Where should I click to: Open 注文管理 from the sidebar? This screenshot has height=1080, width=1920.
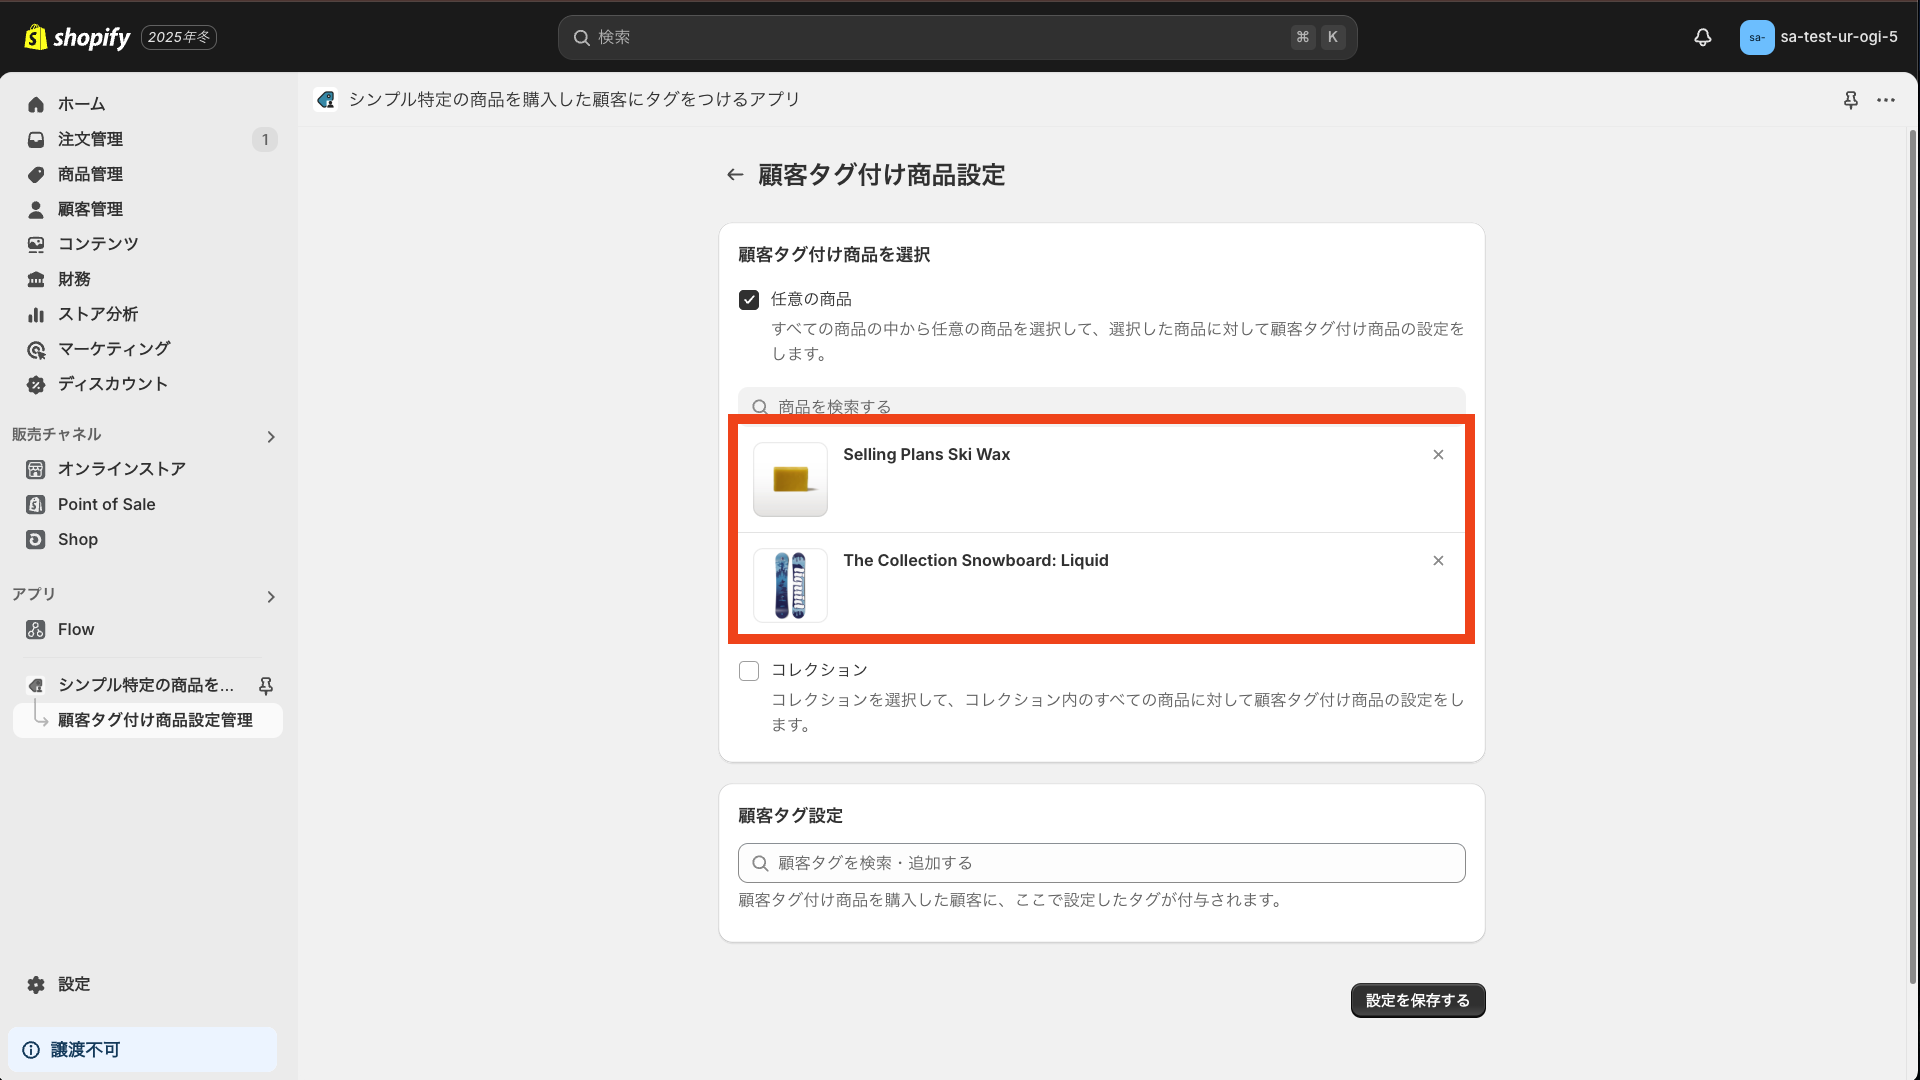(x=90, y=139)
